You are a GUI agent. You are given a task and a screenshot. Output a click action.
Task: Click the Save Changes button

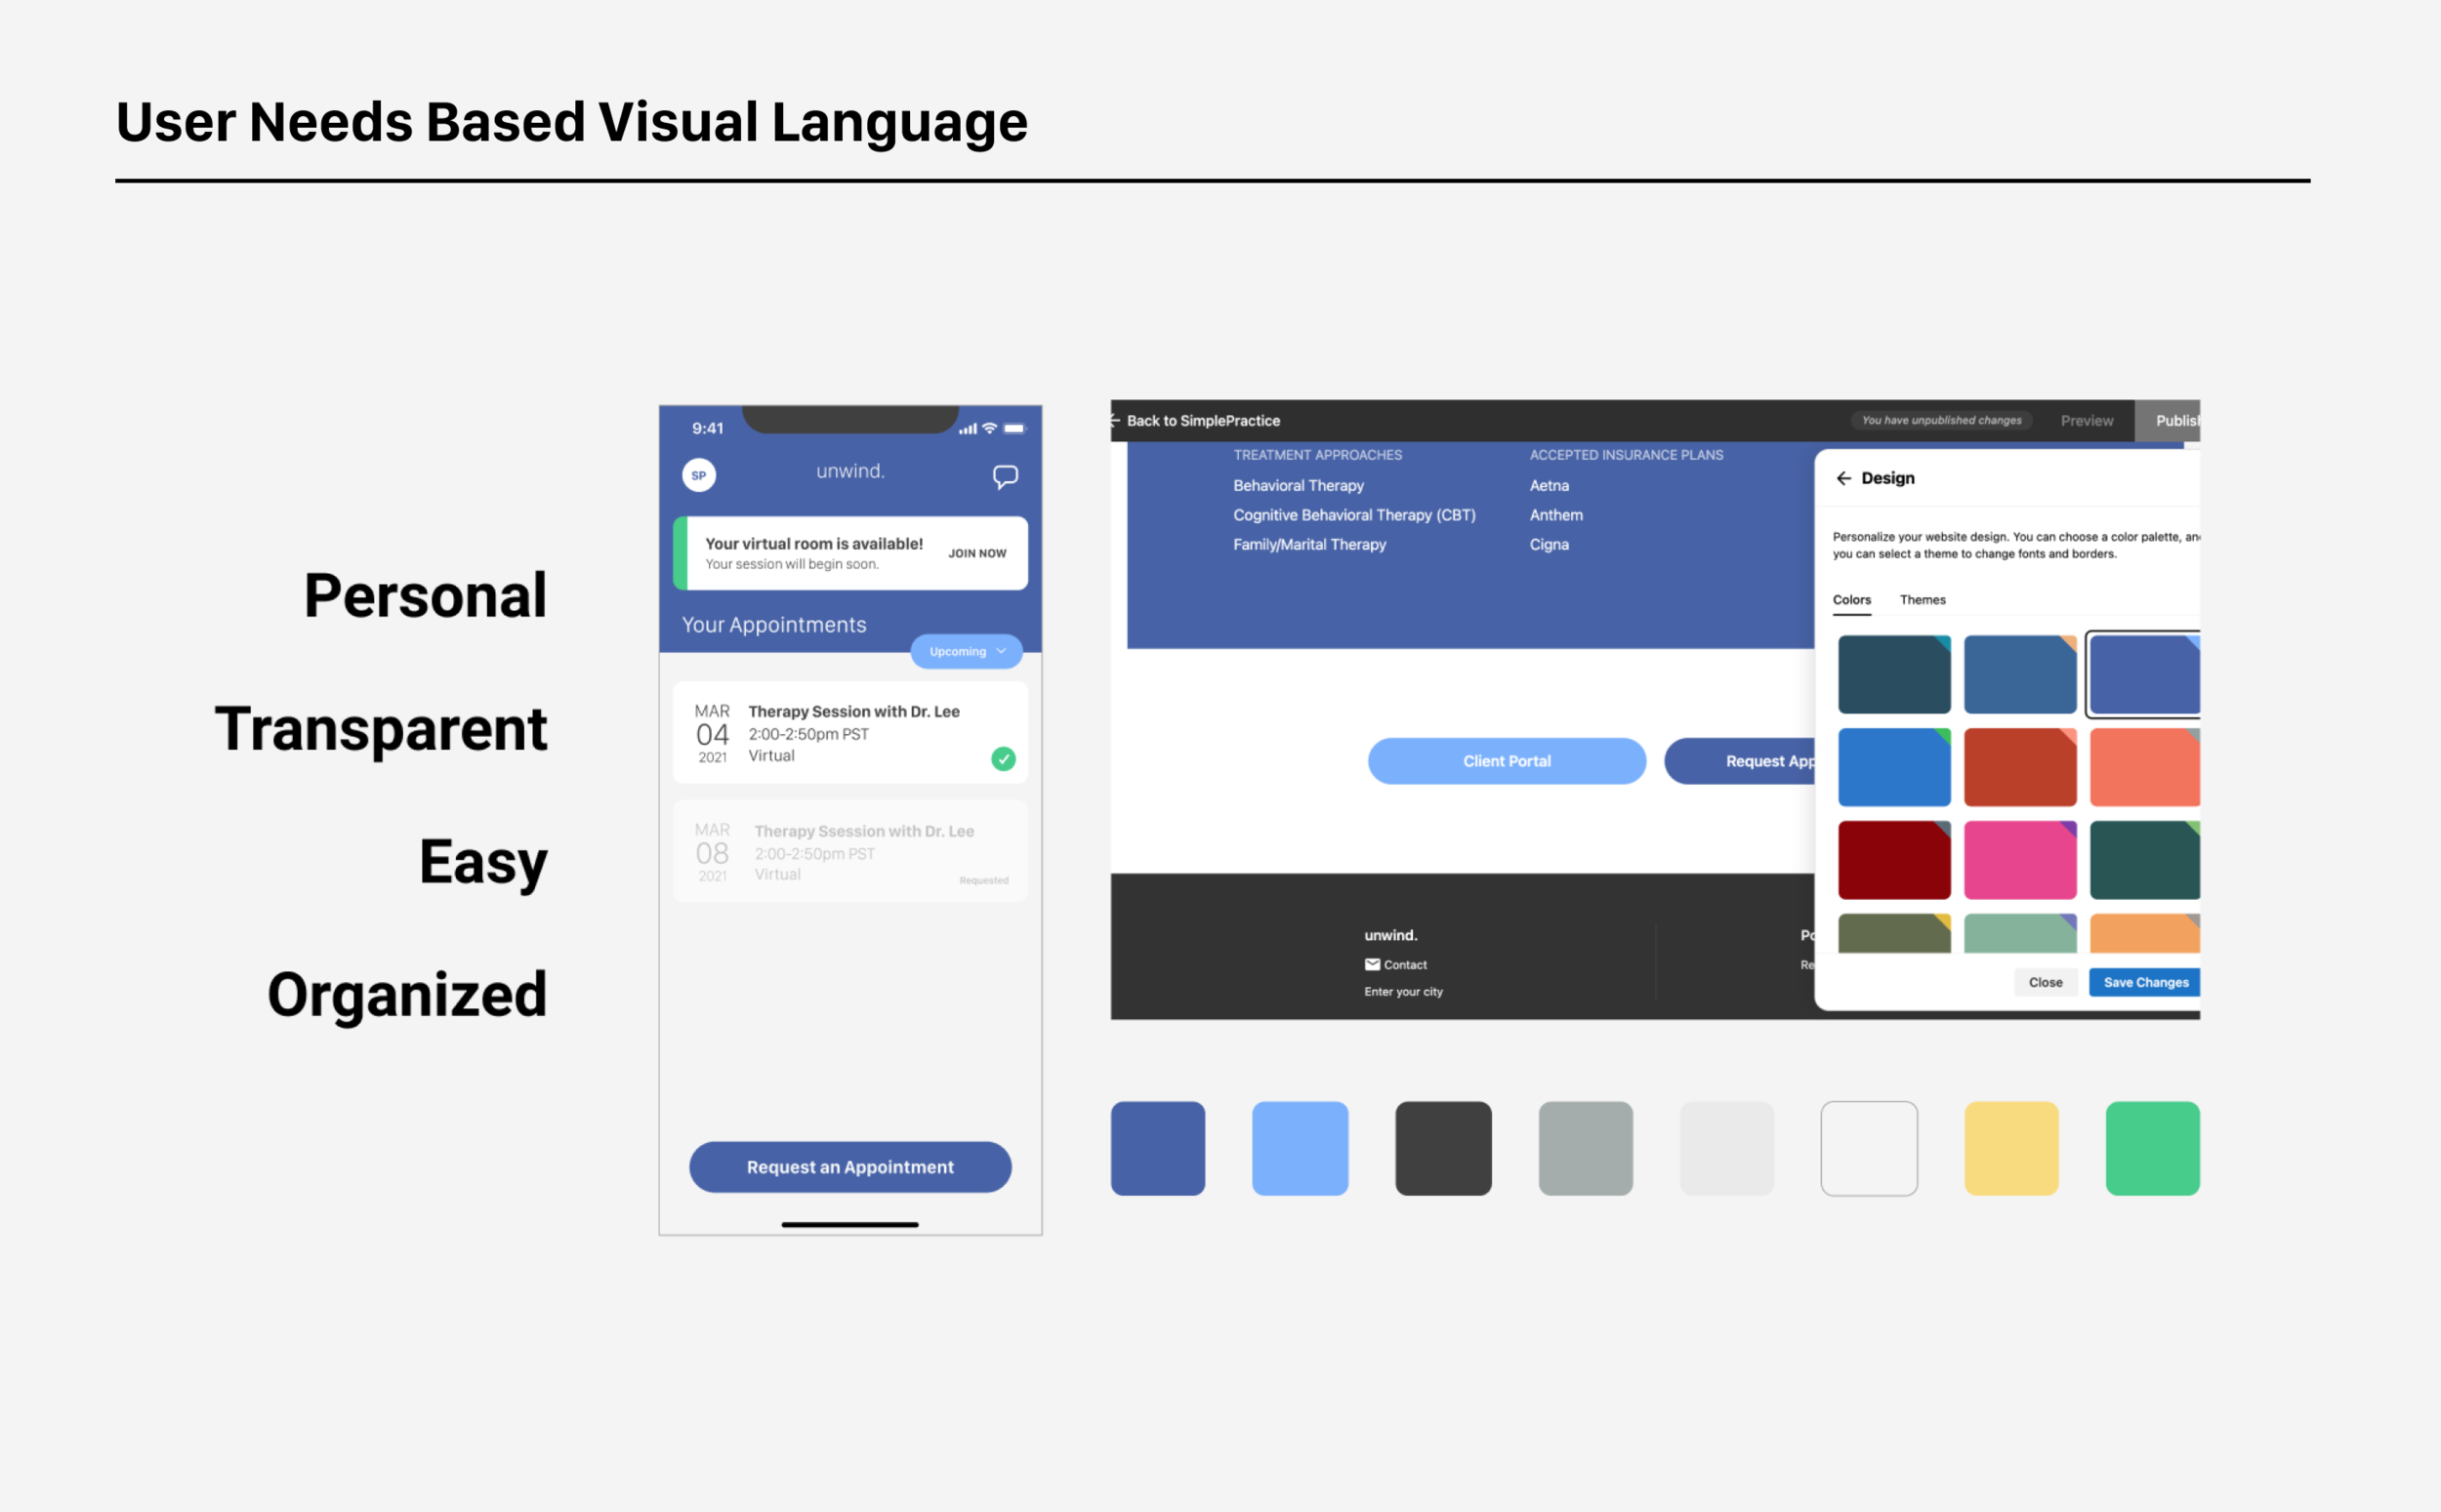[2144, 982]
